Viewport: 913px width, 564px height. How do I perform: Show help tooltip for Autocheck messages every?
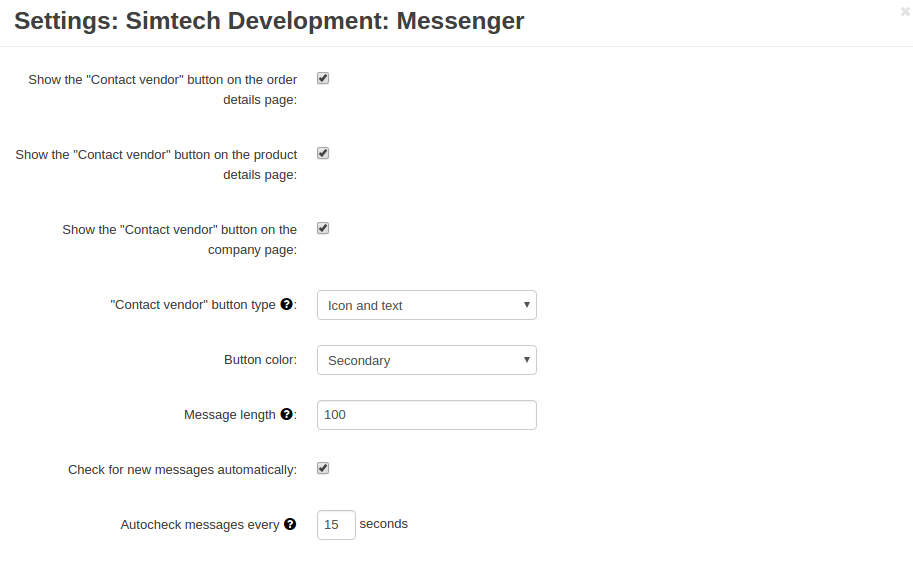click(290, 524)
